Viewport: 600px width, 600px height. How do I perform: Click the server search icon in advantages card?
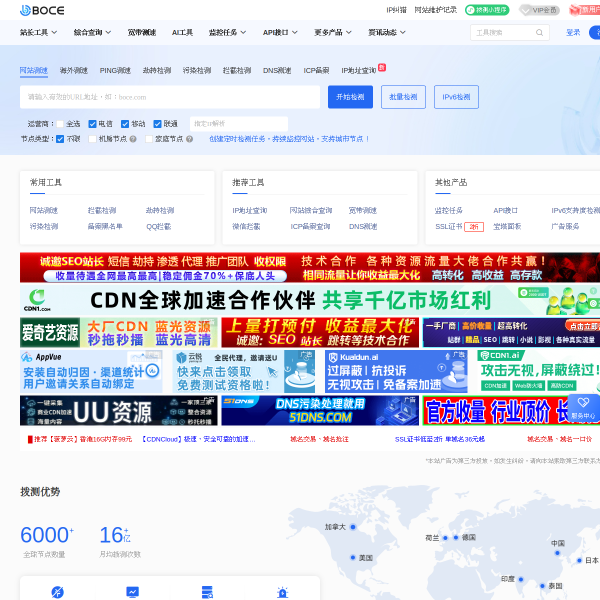pyautogui.click(x=207, y=592)
